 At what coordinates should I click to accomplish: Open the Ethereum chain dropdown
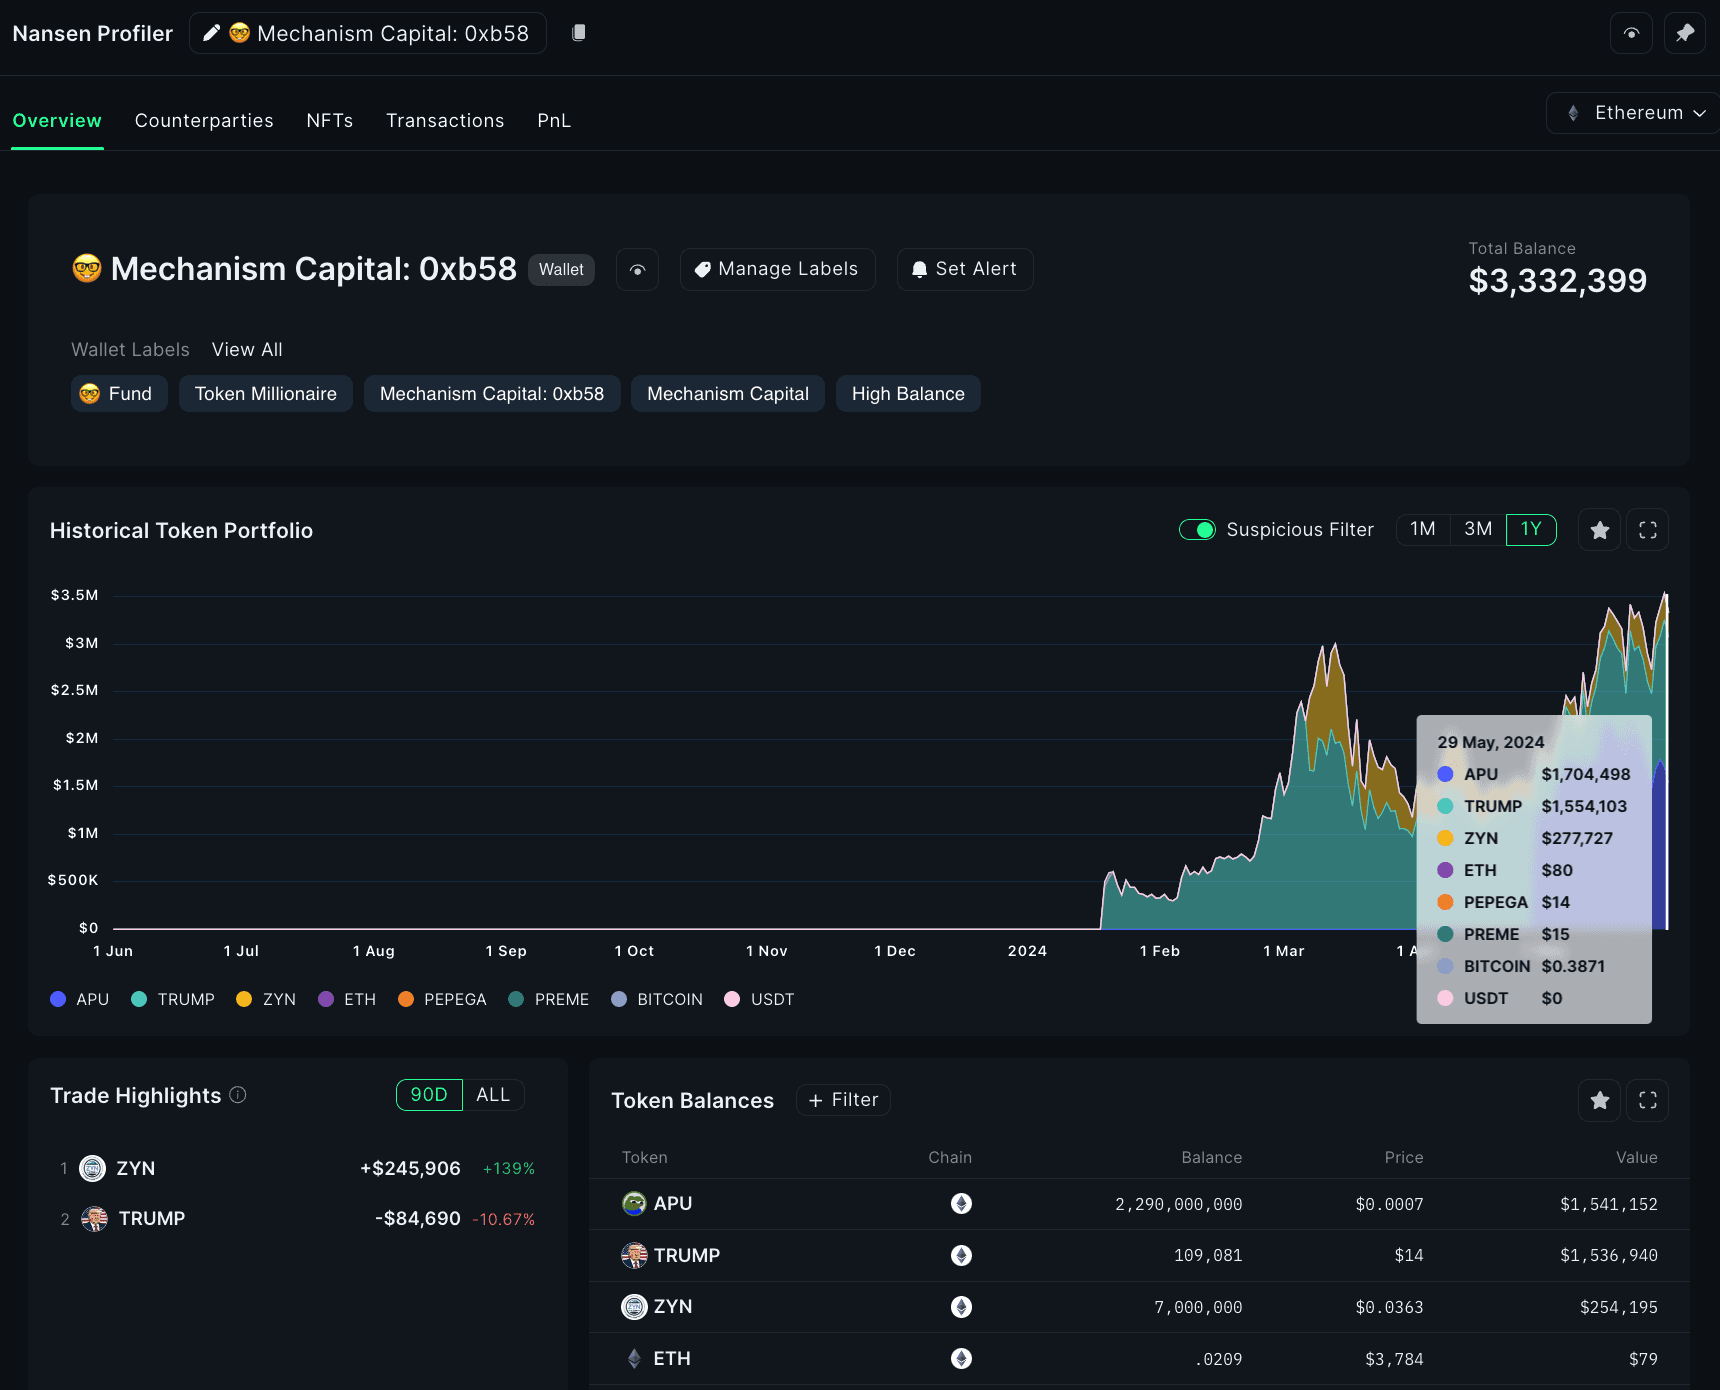(1636, 113)
